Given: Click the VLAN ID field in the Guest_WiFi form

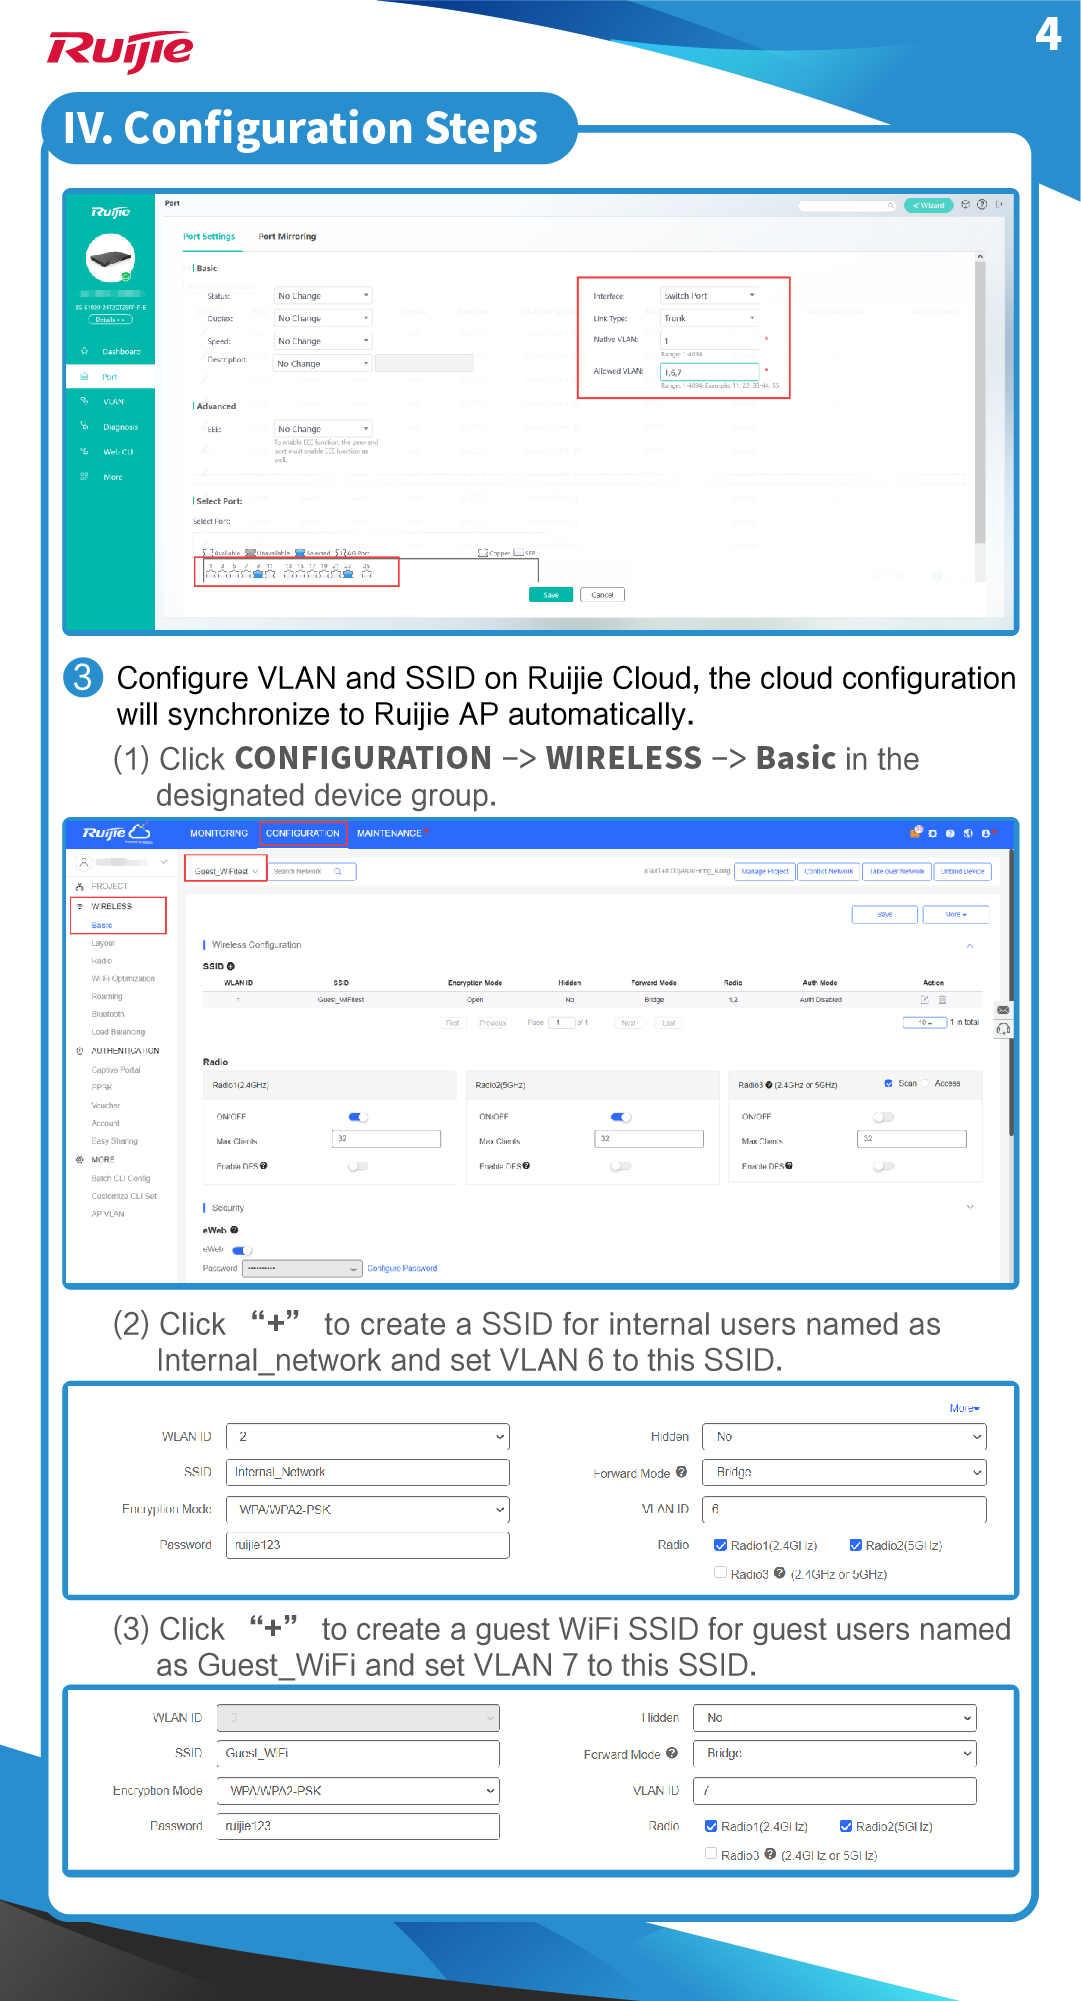Looking at the screenshot, I should tap(837, 1791).
